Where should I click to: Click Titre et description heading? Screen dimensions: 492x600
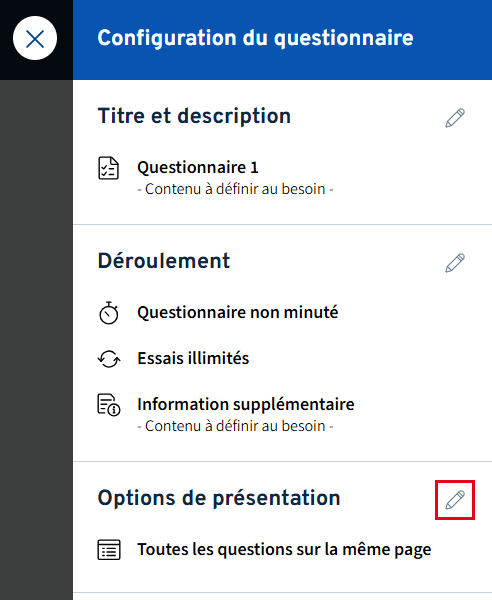click(x=194, y=116)
